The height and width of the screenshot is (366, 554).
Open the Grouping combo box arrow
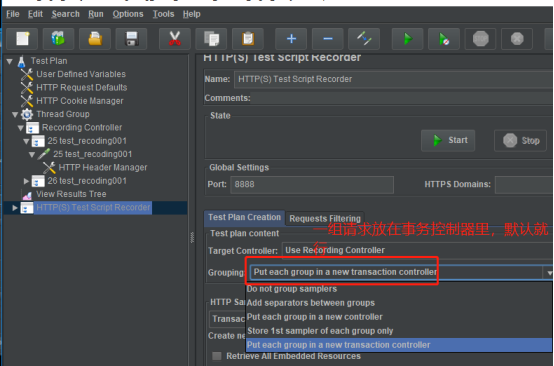(x=549, y=273)
